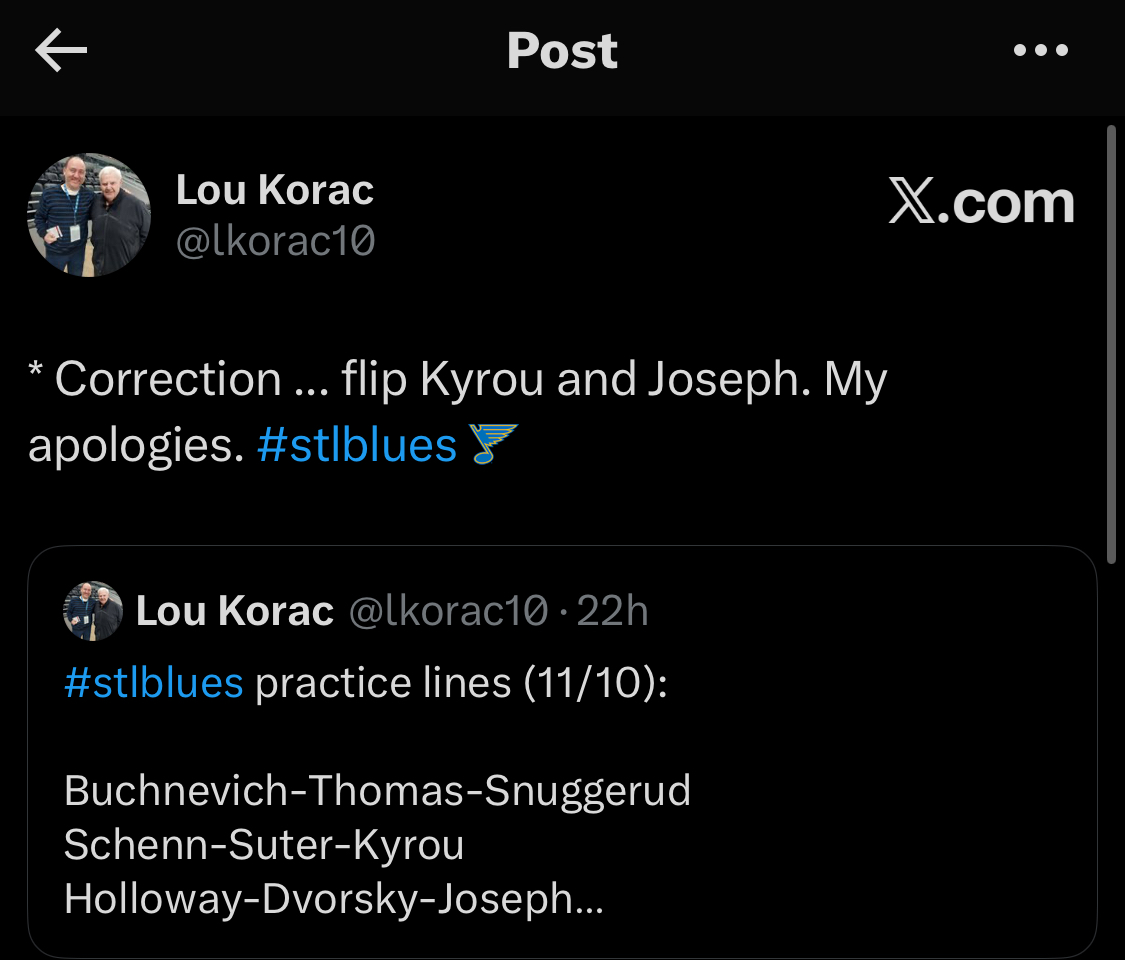Tap the small avatar in quoted post
This screenshot has width=1125, height=960.
pos(93,611)
